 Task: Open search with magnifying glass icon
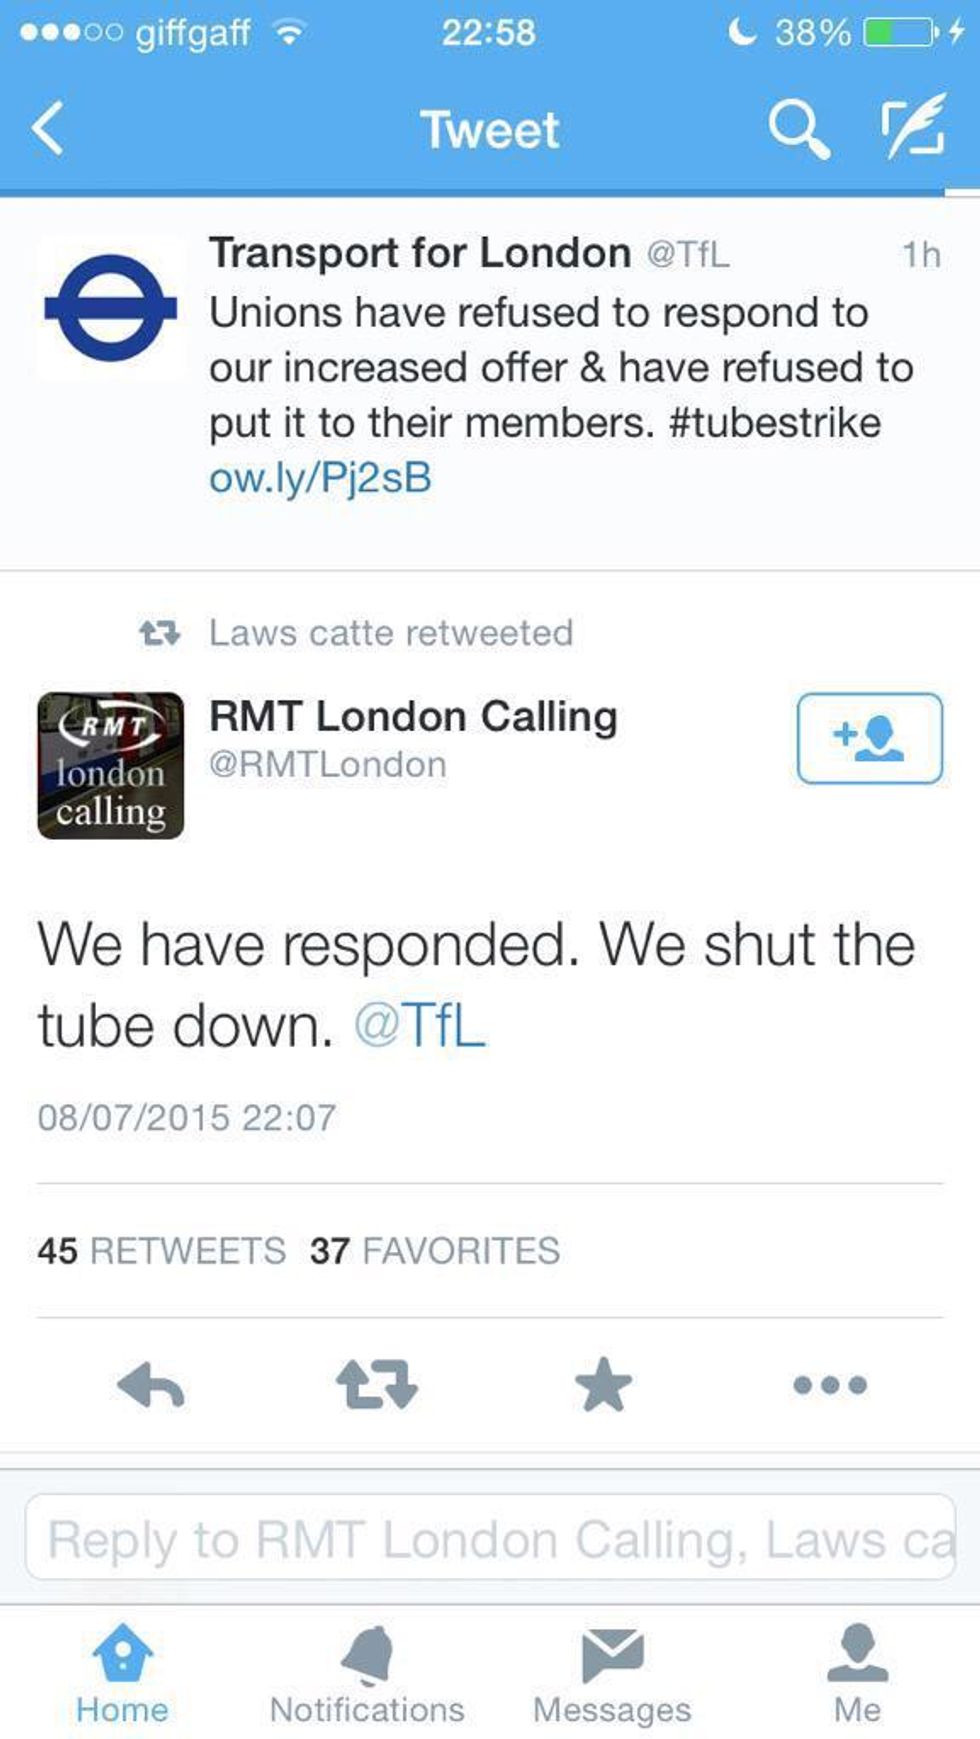798,130
